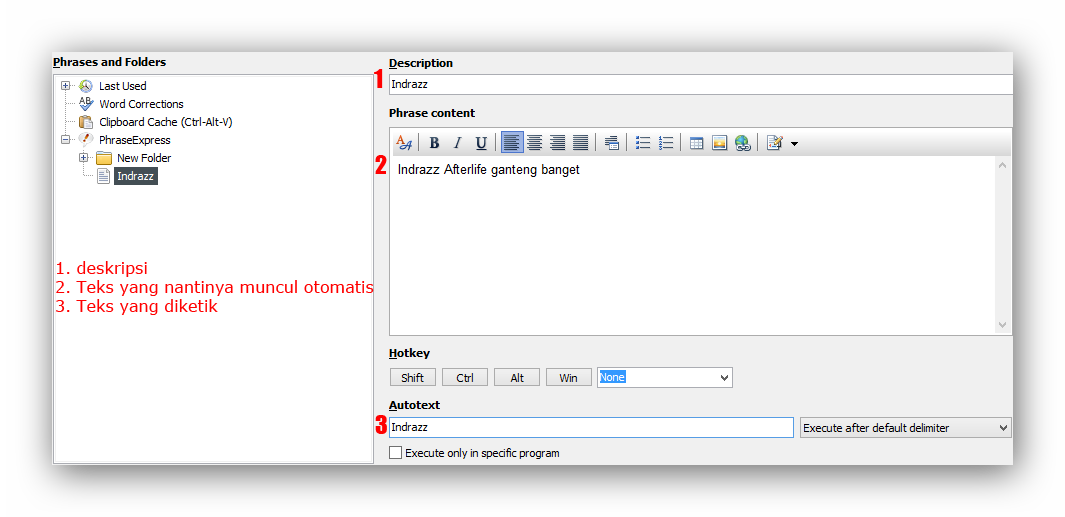Select Word Corrections in the tree

(x=141, y=104)
